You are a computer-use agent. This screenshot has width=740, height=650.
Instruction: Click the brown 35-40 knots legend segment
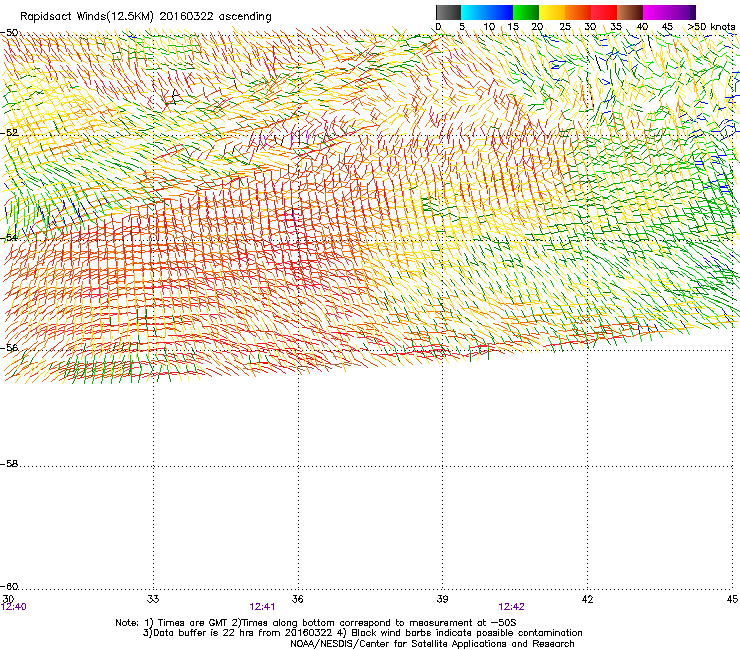630,12
